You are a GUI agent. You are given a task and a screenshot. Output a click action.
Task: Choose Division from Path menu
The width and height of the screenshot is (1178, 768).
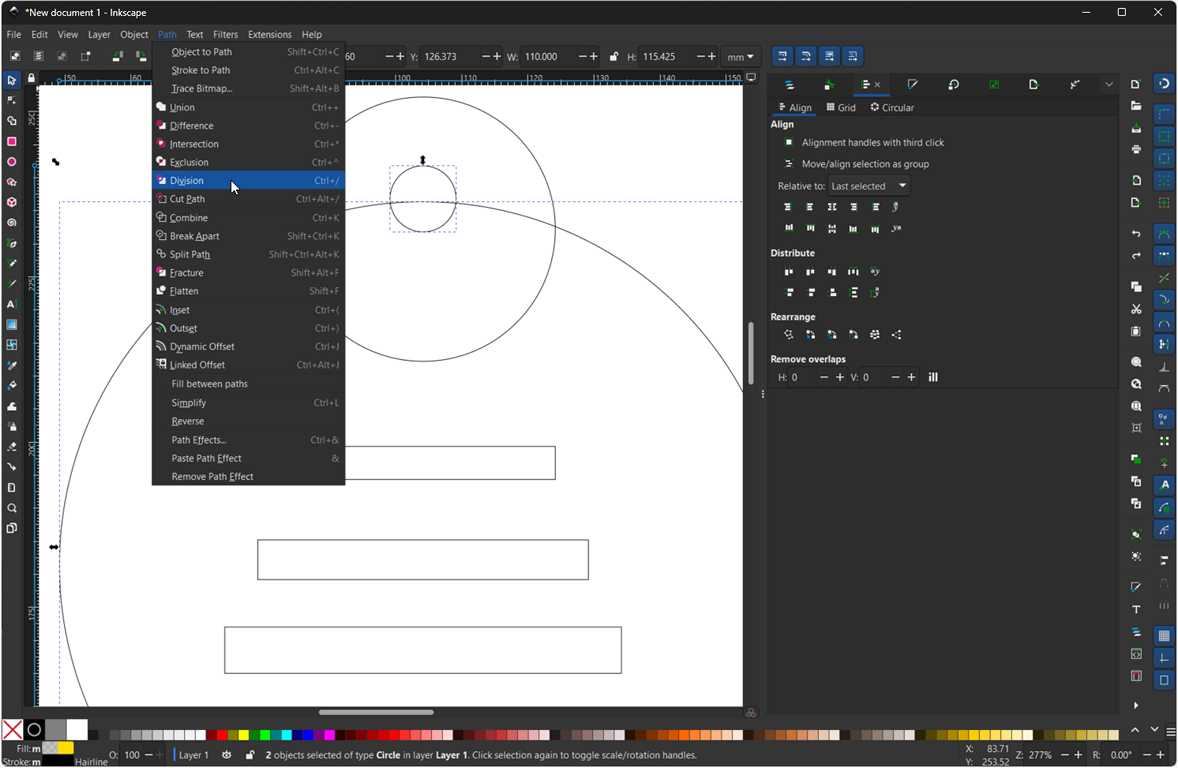tap(248, 180)
